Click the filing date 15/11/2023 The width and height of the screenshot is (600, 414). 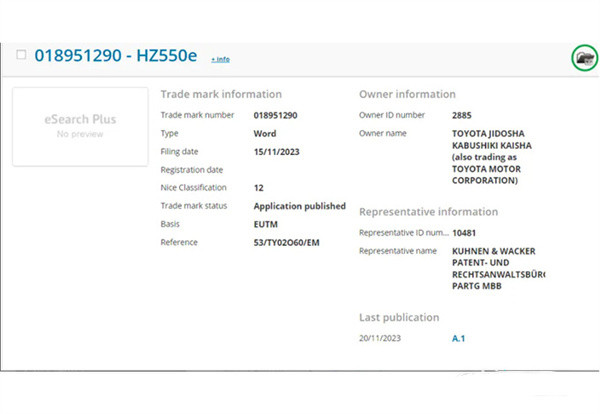click(277, 151)
